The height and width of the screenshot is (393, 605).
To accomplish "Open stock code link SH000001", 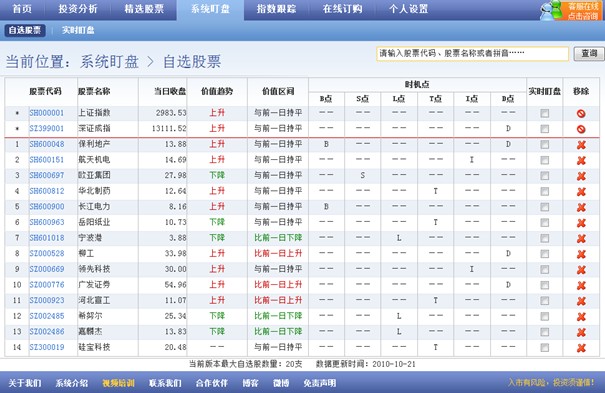I will (47, 113).
